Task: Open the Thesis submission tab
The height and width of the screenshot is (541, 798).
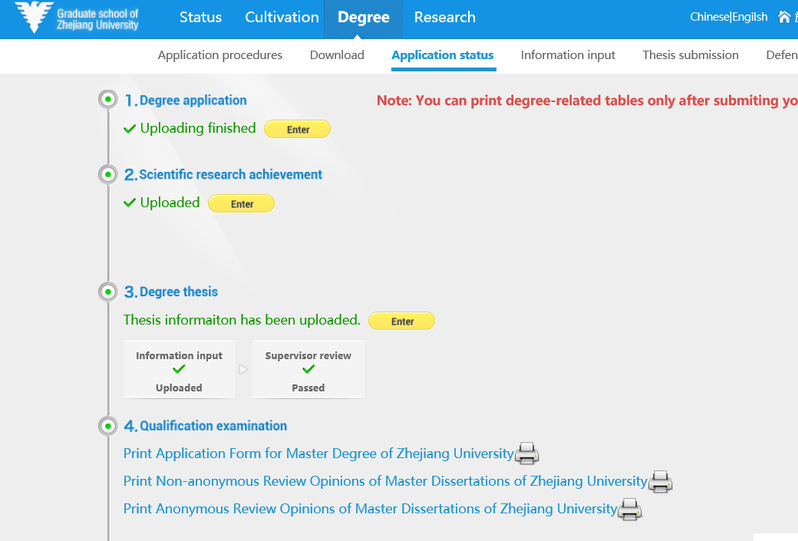Action: pos(690,55)
